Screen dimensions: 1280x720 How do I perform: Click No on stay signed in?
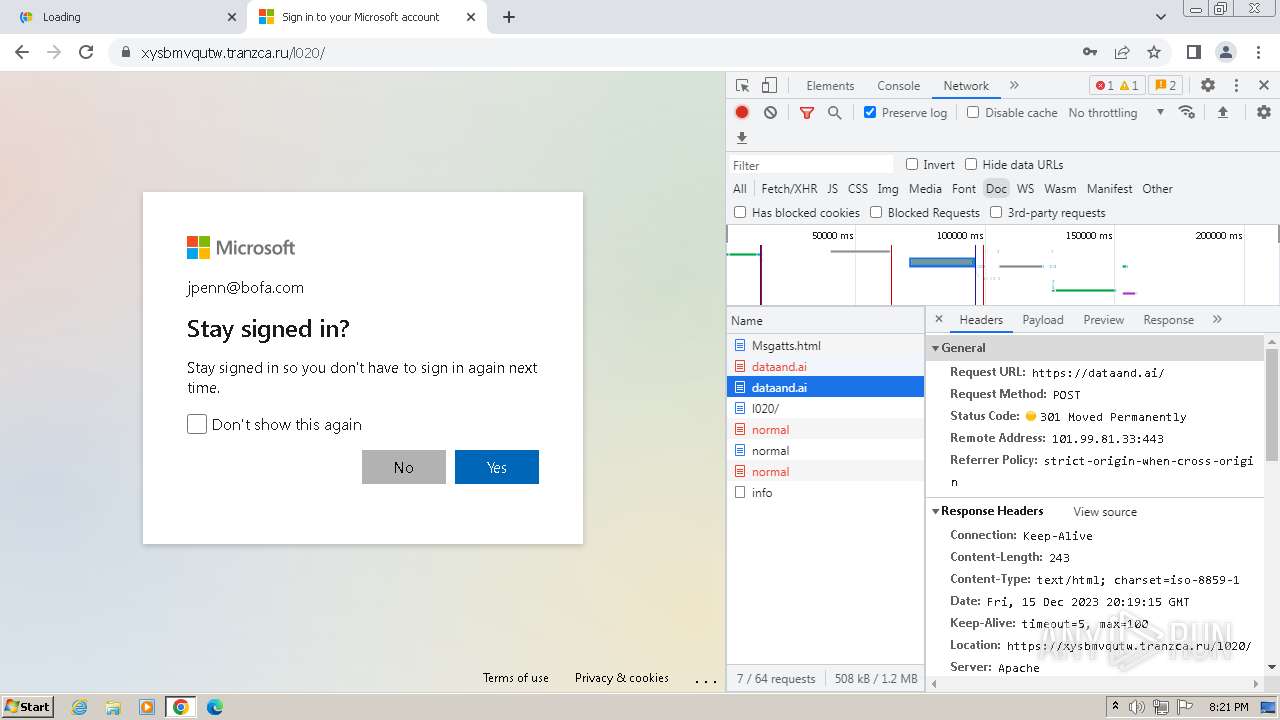pyautogui.click(x=404, y=467)
